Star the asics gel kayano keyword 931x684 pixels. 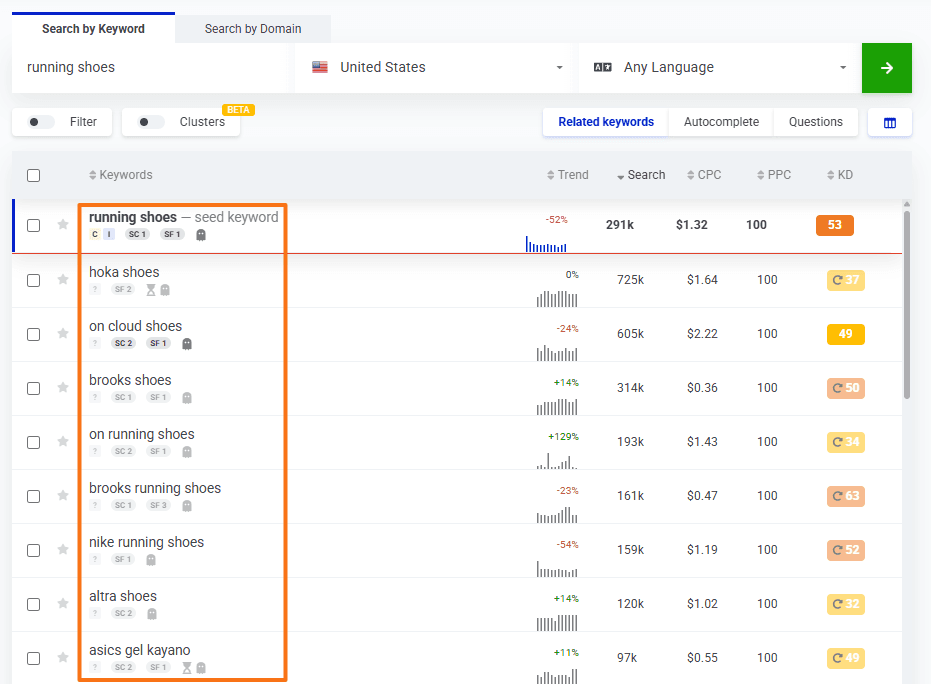(63, 658)
